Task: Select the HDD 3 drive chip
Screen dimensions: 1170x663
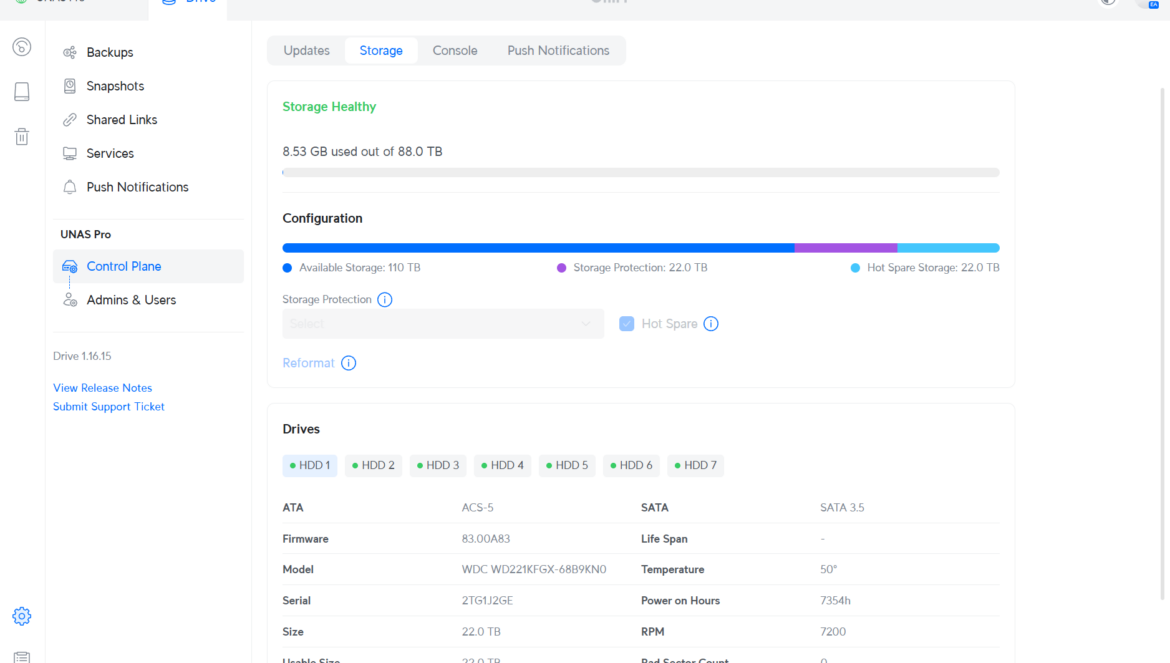Action: coord(438,465)
